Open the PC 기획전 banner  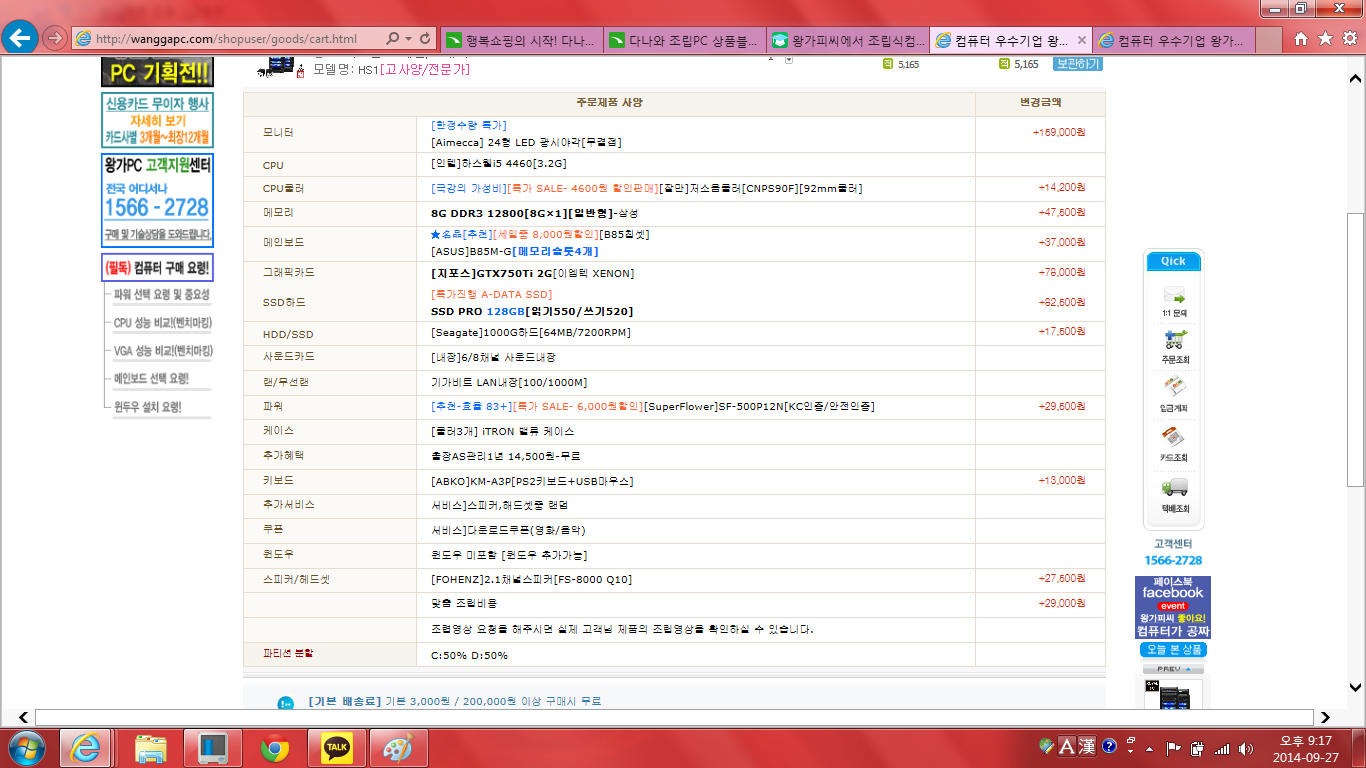157,72
